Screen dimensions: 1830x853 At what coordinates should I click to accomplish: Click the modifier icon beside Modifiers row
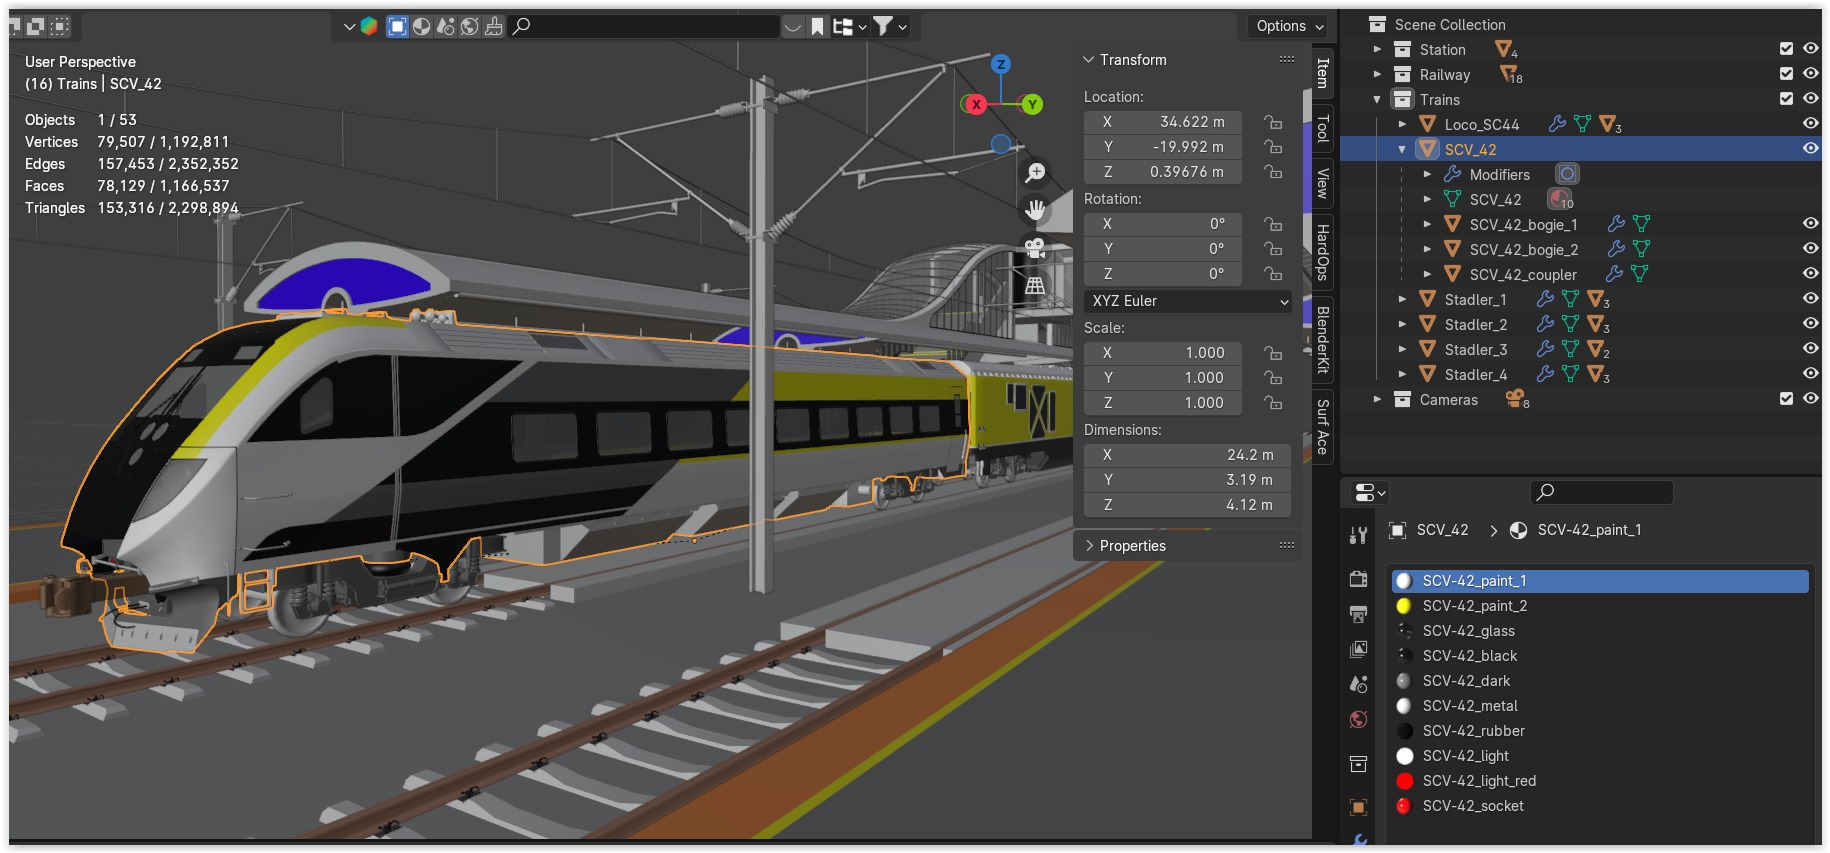1567,174
